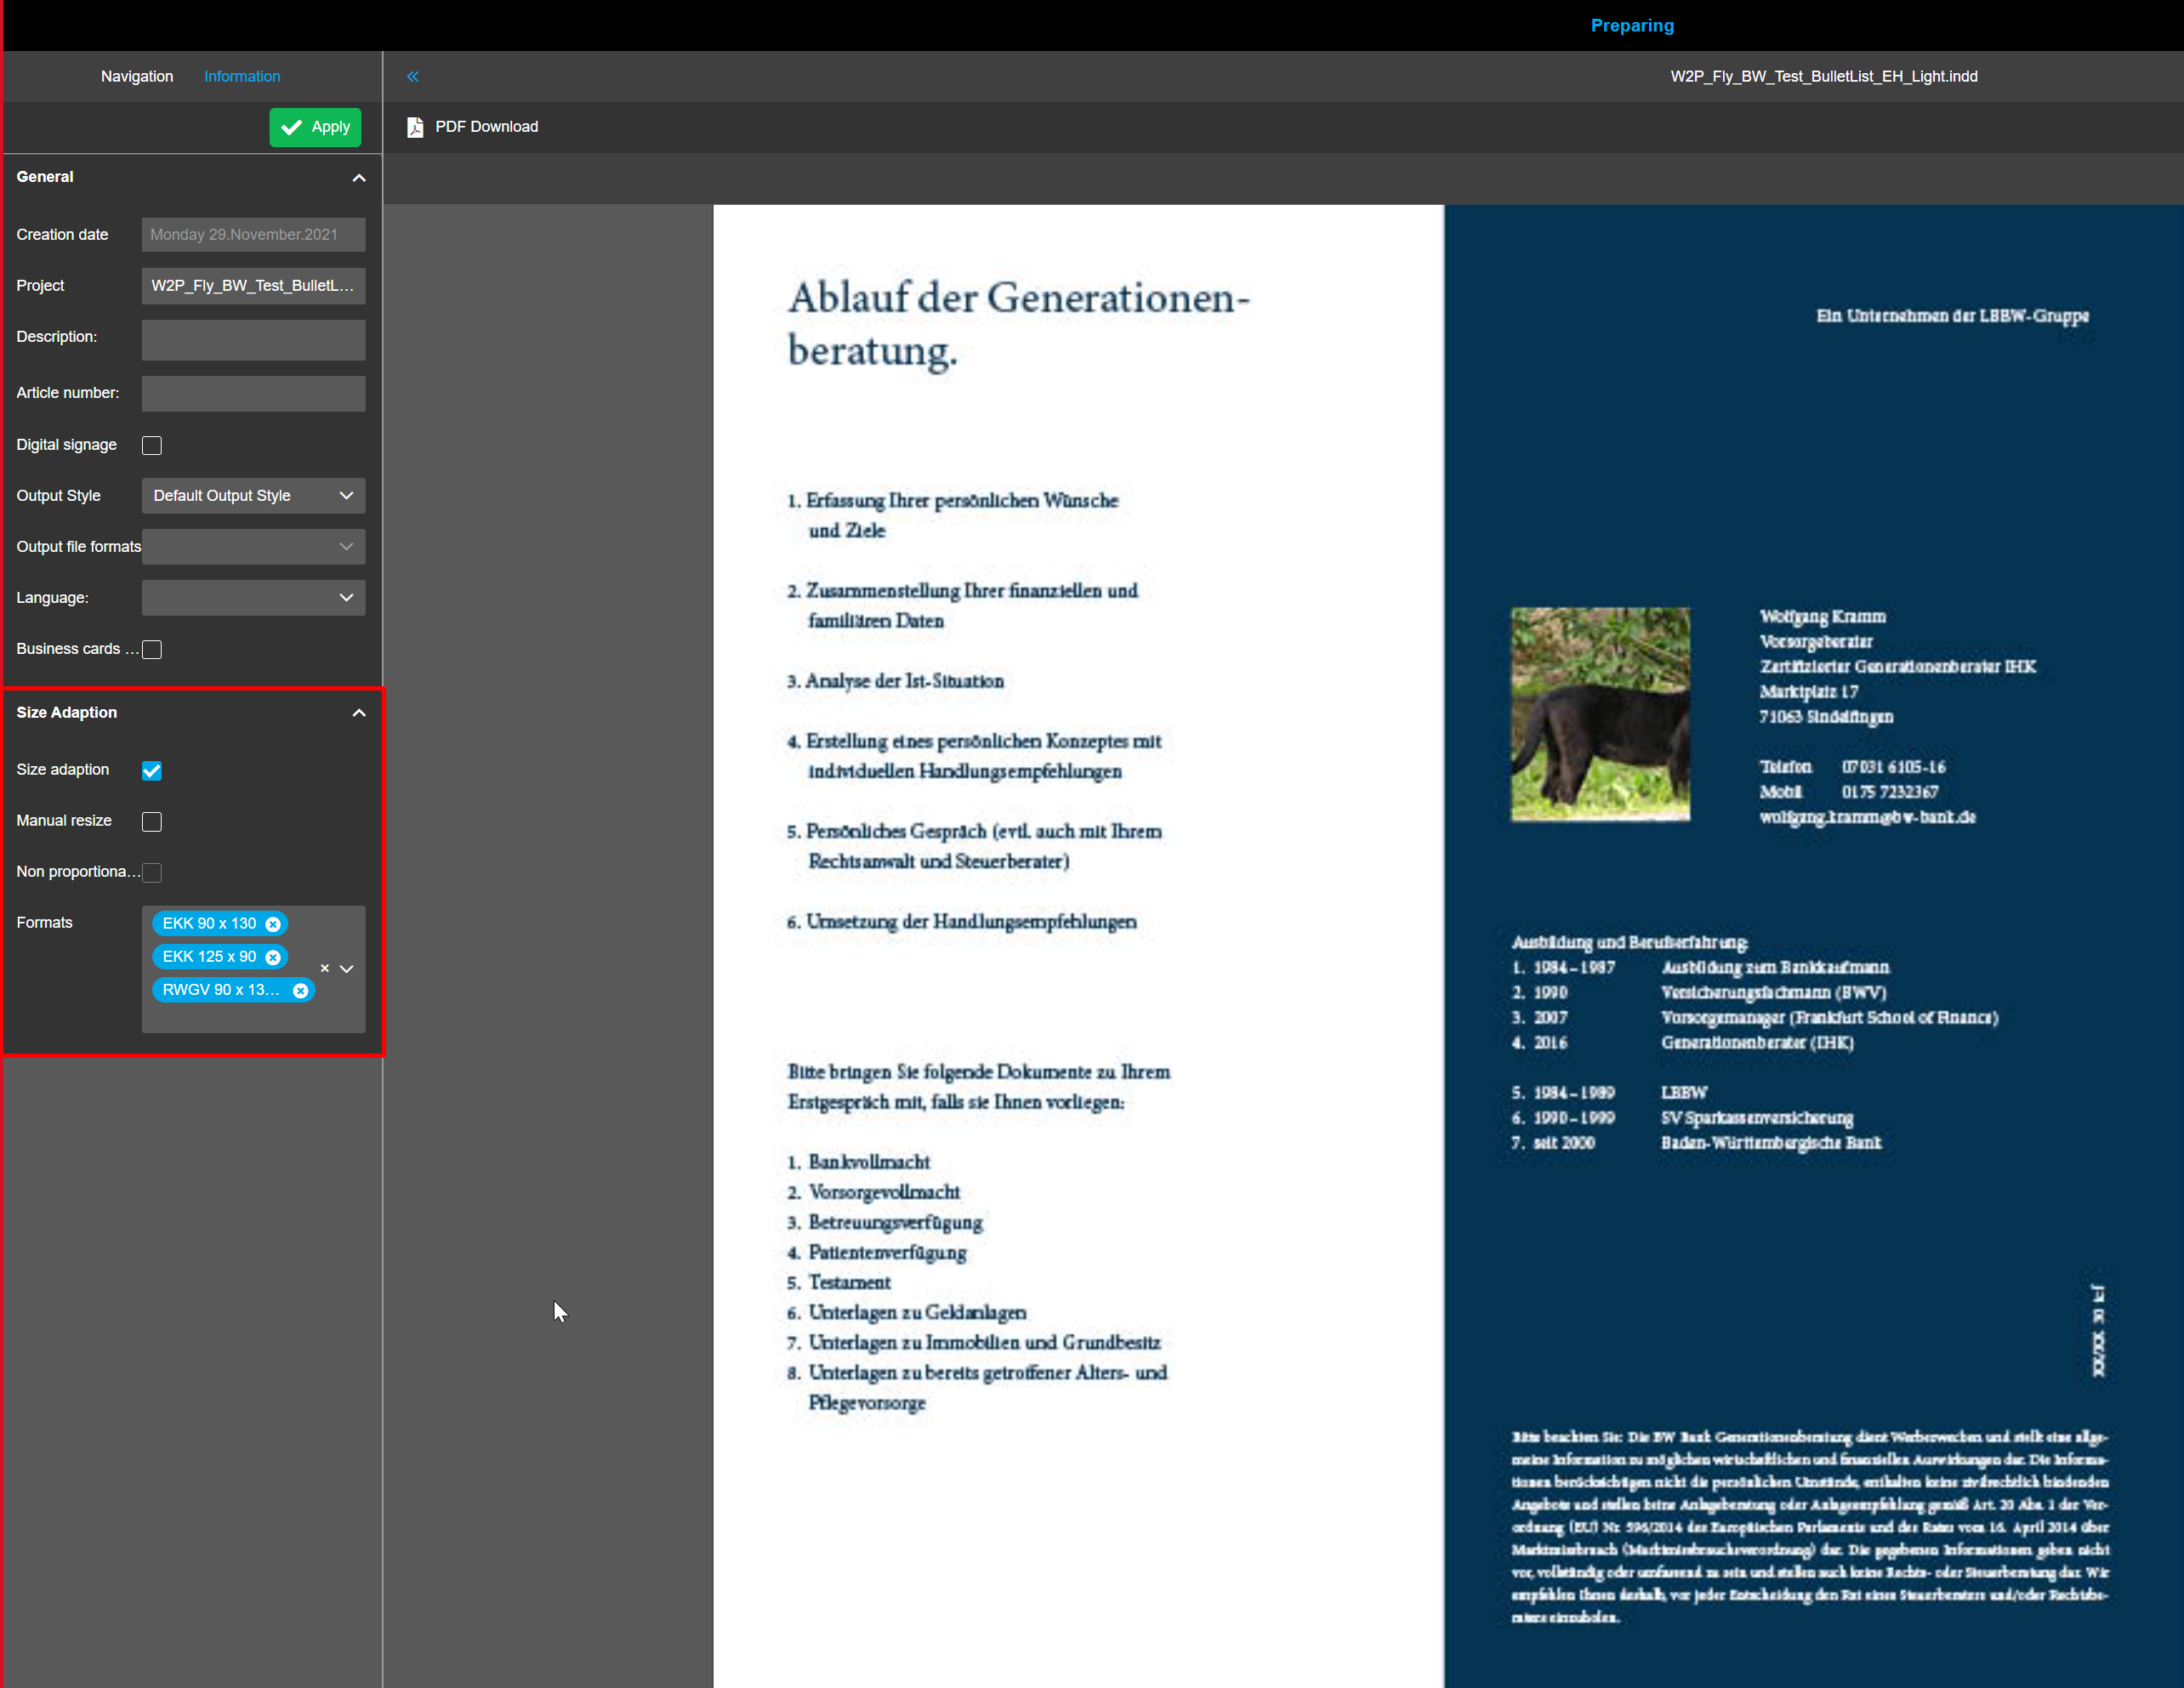Click inside the Description input field
The height and width of the screenshot is (1688, 2184).
[x=253, y=340]
